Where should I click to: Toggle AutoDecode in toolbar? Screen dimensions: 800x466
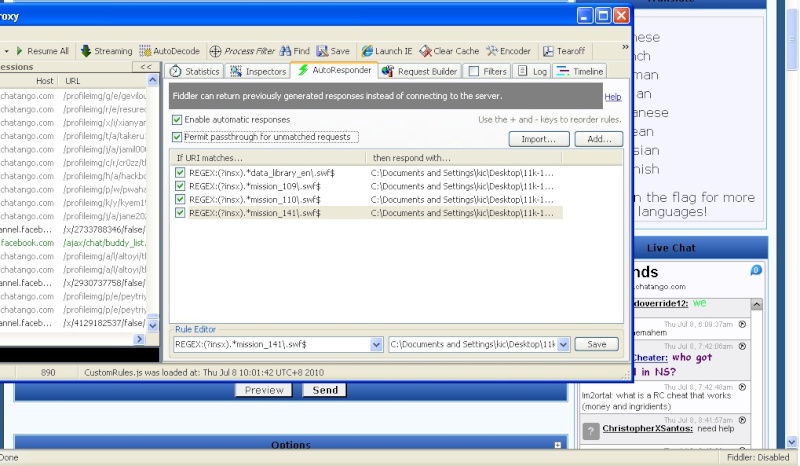pos(170,51)
